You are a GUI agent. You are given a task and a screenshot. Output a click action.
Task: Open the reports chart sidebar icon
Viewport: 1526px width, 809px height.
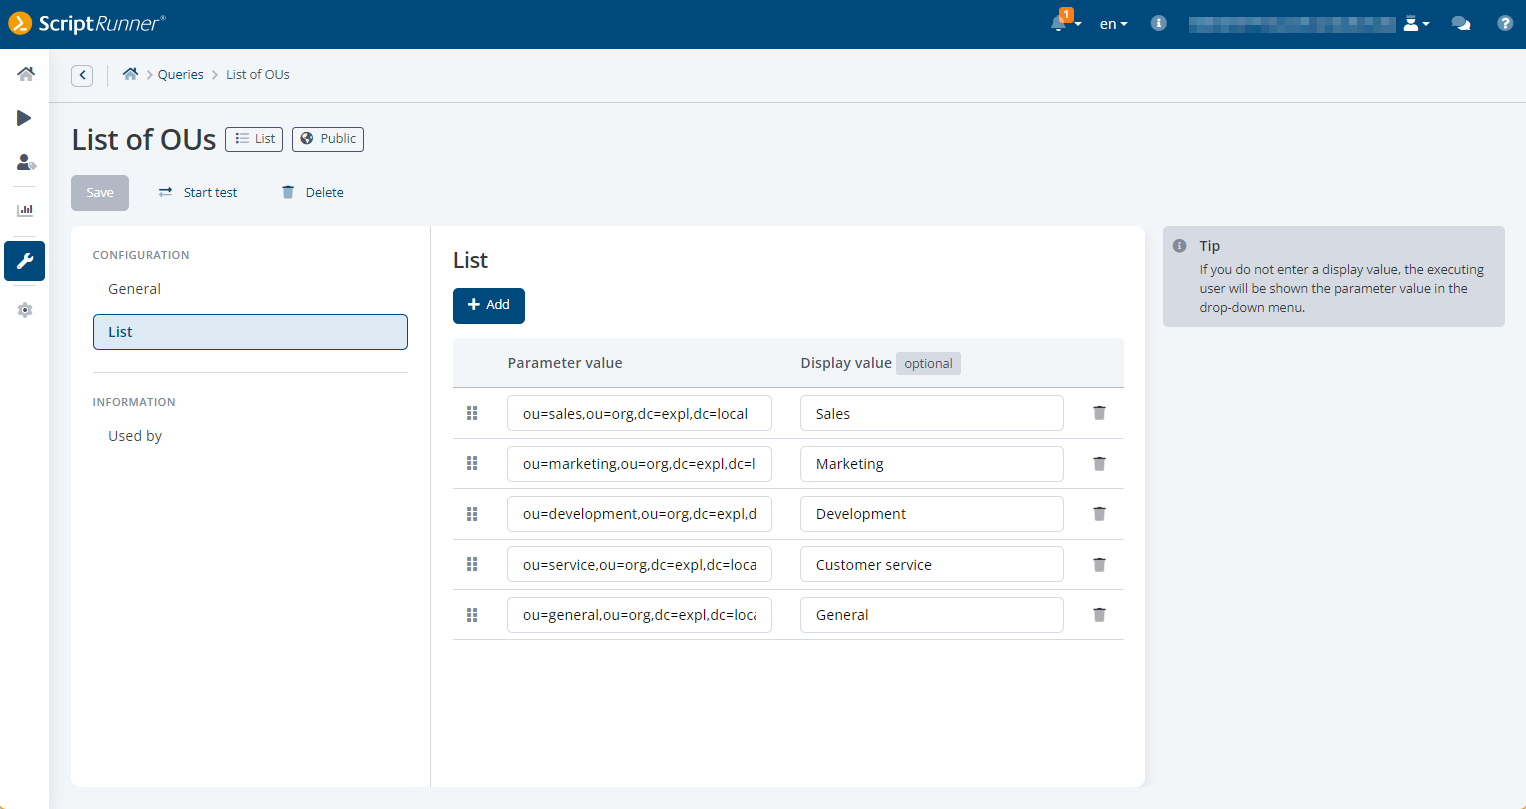pyautogui.click(x=25, y=210)
